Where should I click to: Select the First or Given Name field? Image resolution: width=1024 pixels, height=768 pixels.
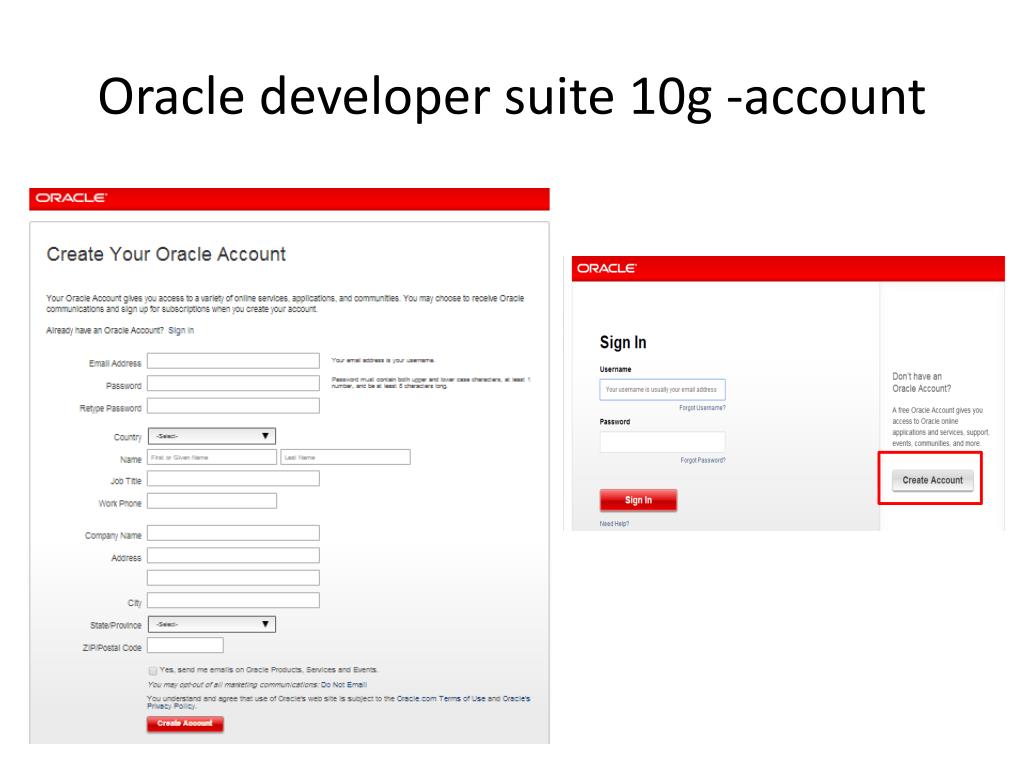pos(211,457)
